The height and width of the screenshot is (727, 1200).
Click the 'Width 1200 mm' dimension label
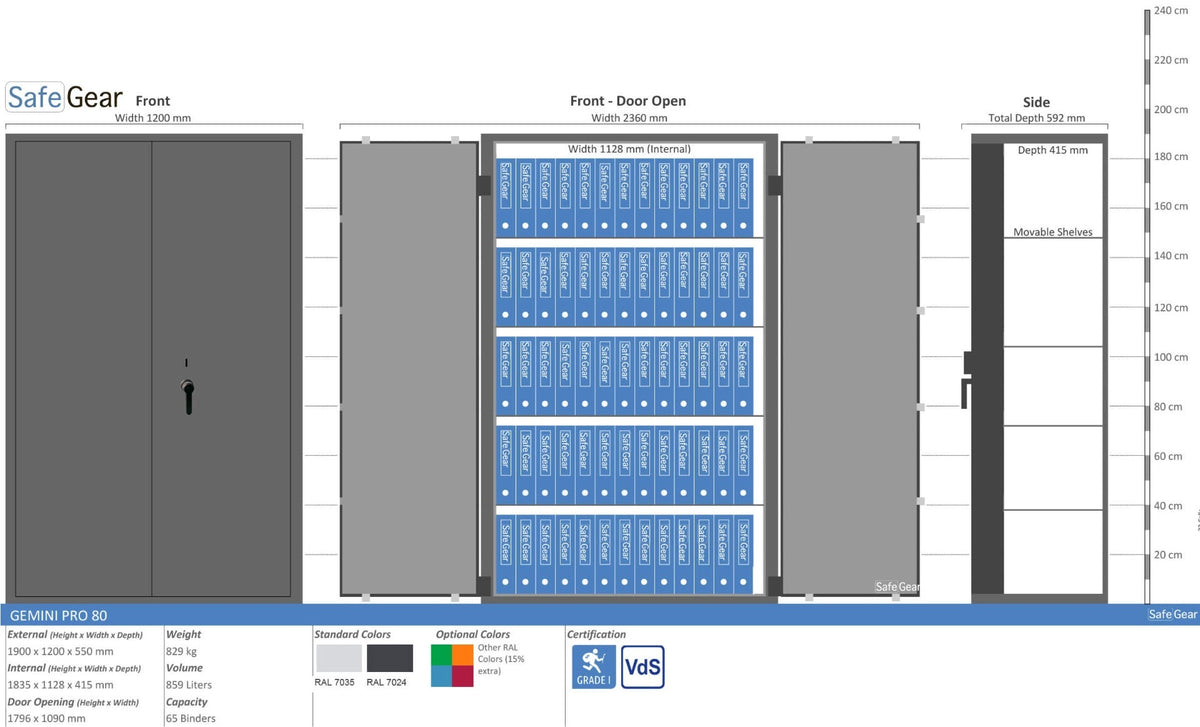tap(153, 118)
